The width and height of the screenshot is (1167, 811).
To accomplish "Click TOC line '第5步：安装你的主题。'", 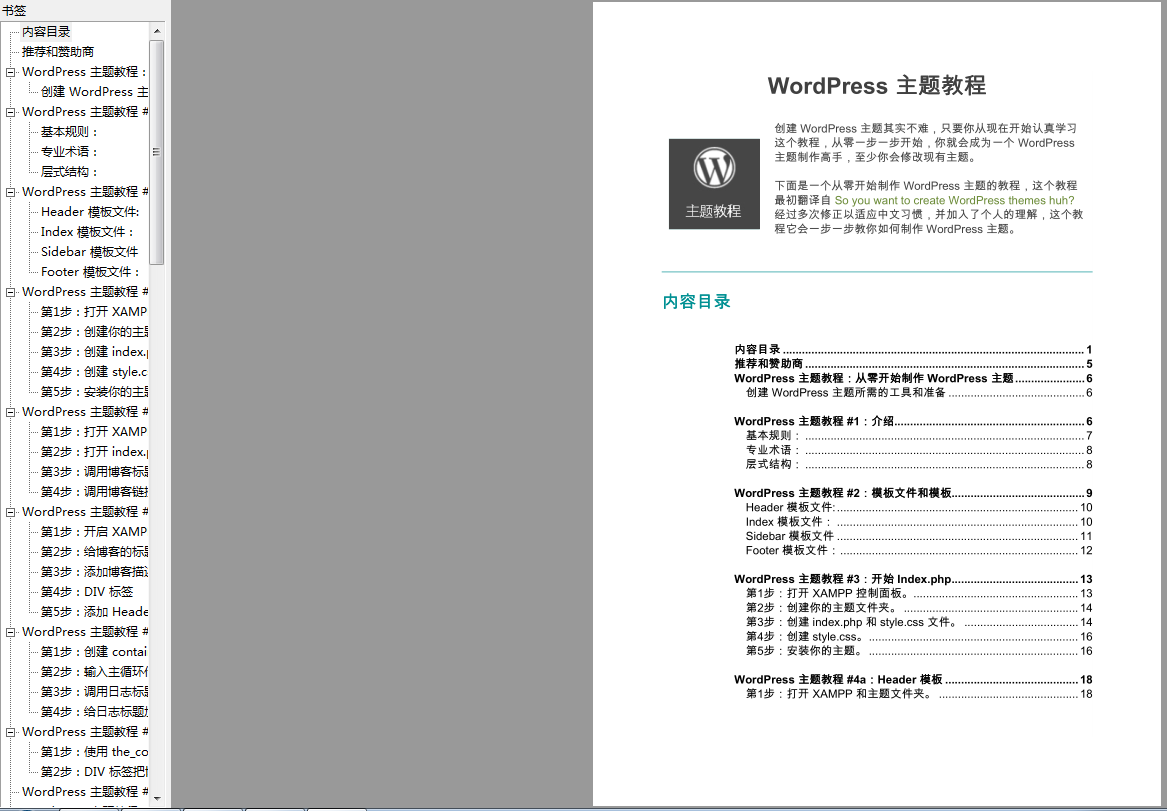I will tap(919, 651).
